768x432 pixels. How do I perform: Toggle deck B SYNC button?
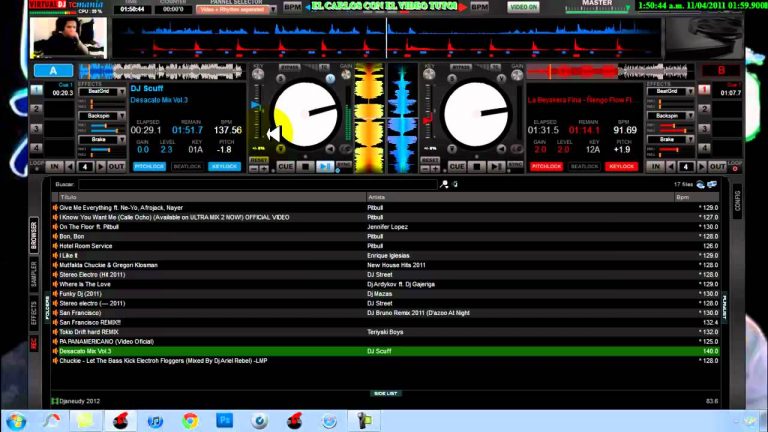(515, 165)
